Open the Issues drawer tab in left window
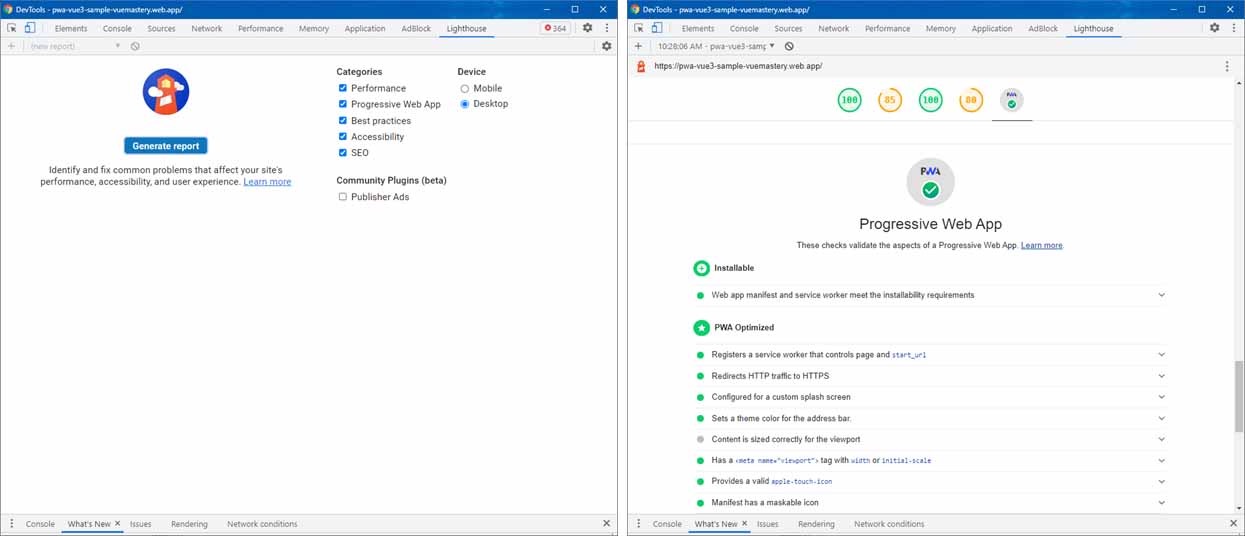 tap(141, 524)
